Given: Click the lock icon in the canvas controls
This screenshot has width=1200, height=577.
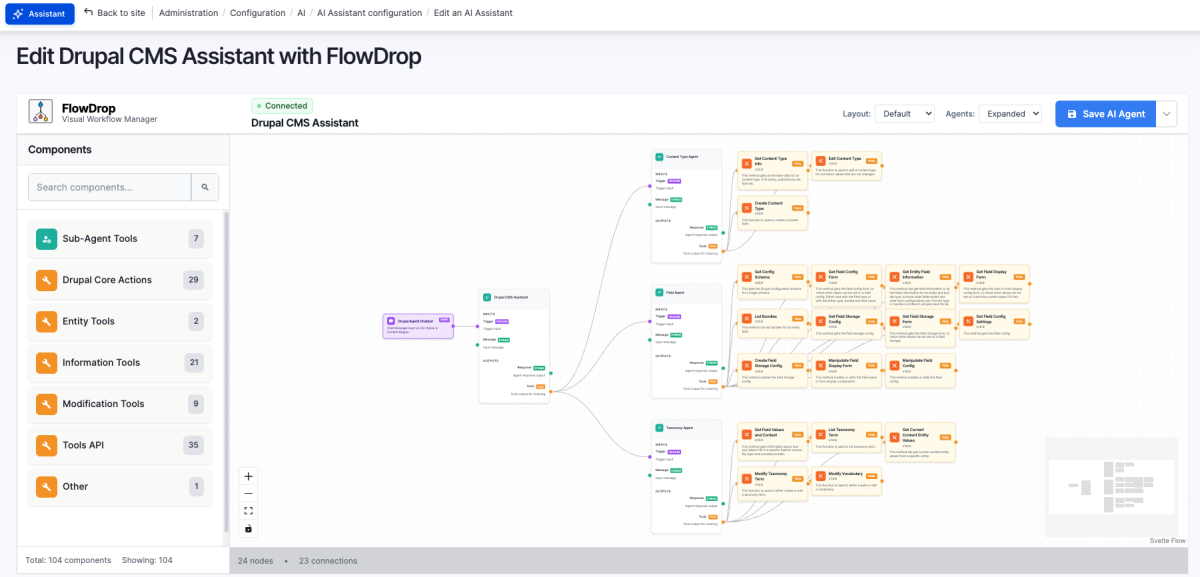Looking at the screenshot, I should [x=248, y=528].
